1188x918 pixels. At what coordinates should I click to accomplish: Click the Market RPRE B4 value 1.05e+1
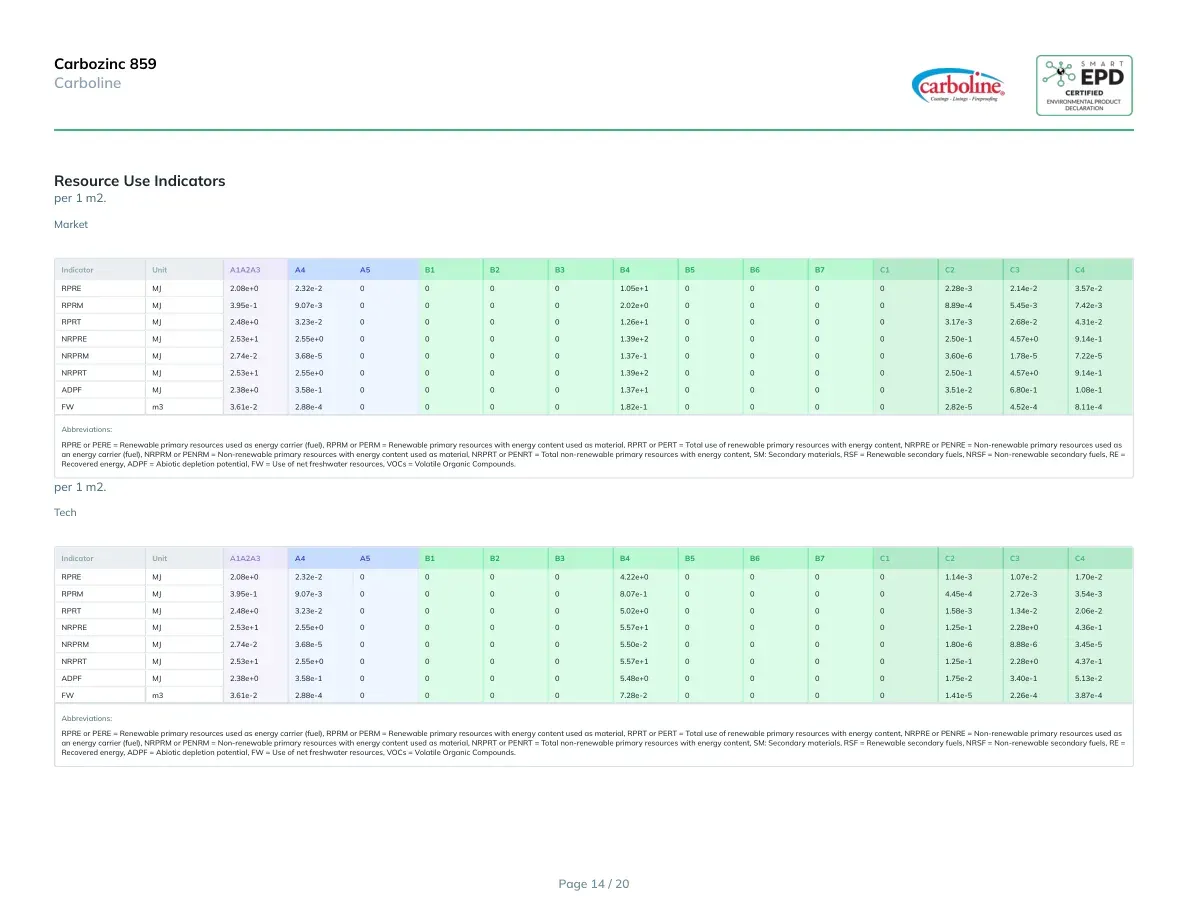coord(634,289)
